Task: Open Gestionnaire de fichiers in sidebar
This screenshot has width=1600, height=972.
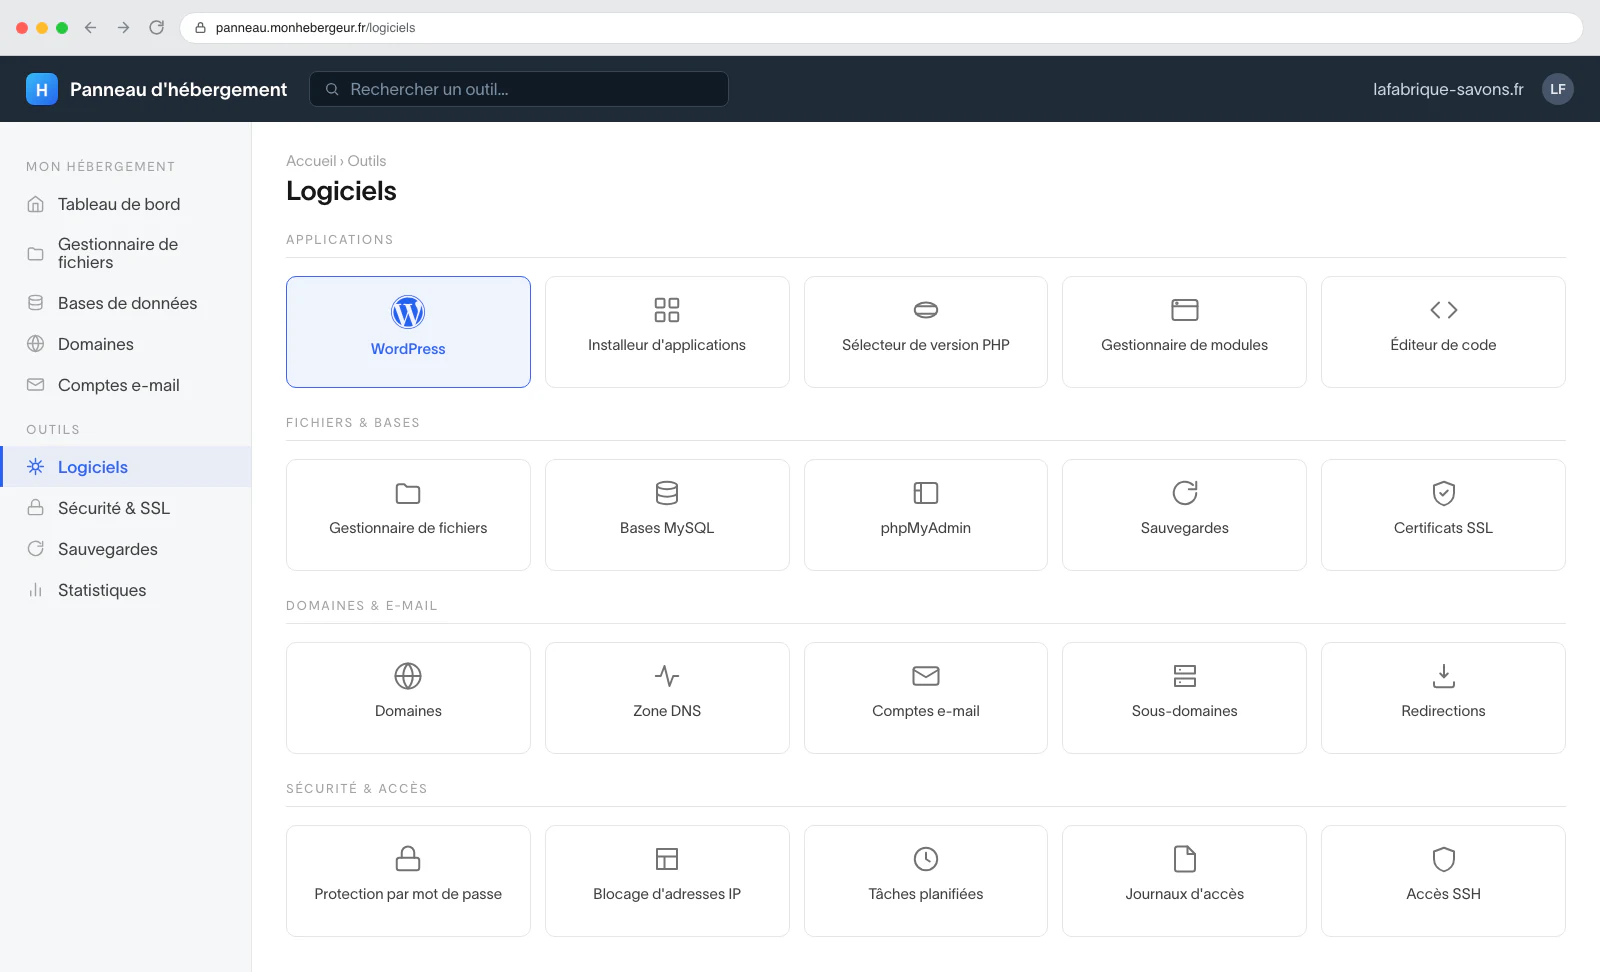Action: [125, 253]
